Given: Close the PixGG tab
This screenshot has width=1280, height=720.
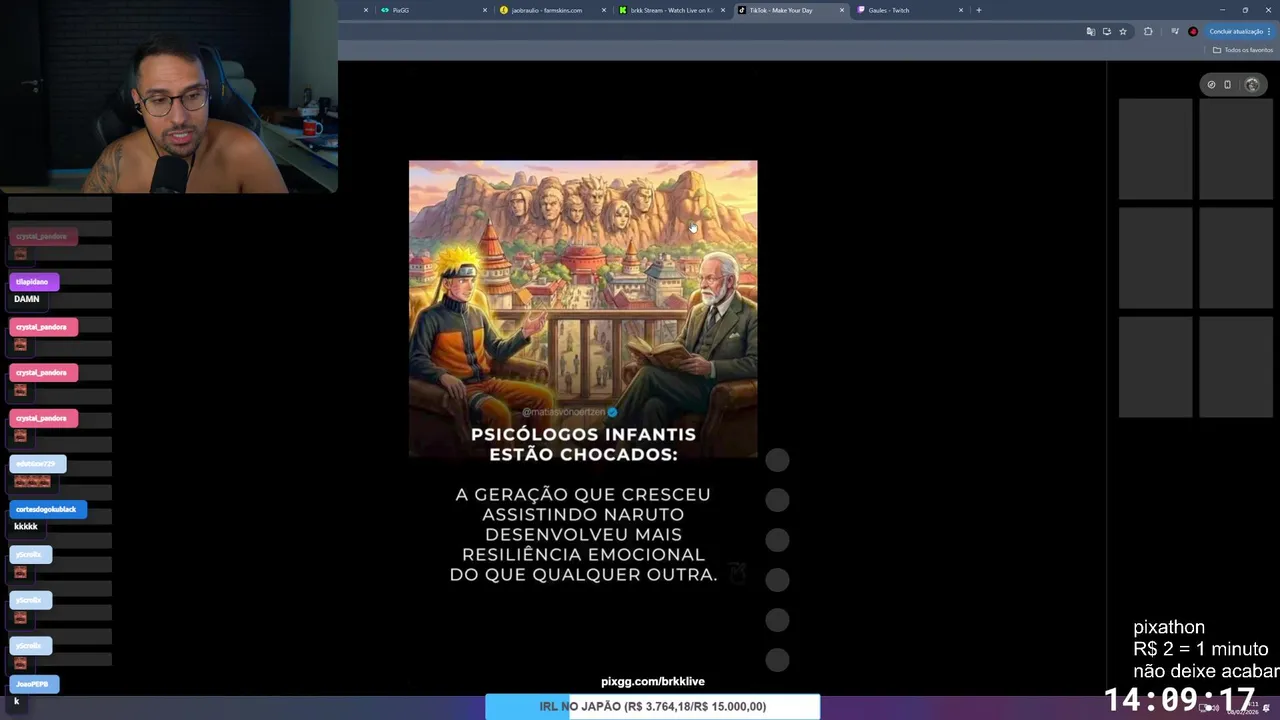Looking at the screenshot, I should [x=485, y=10].
